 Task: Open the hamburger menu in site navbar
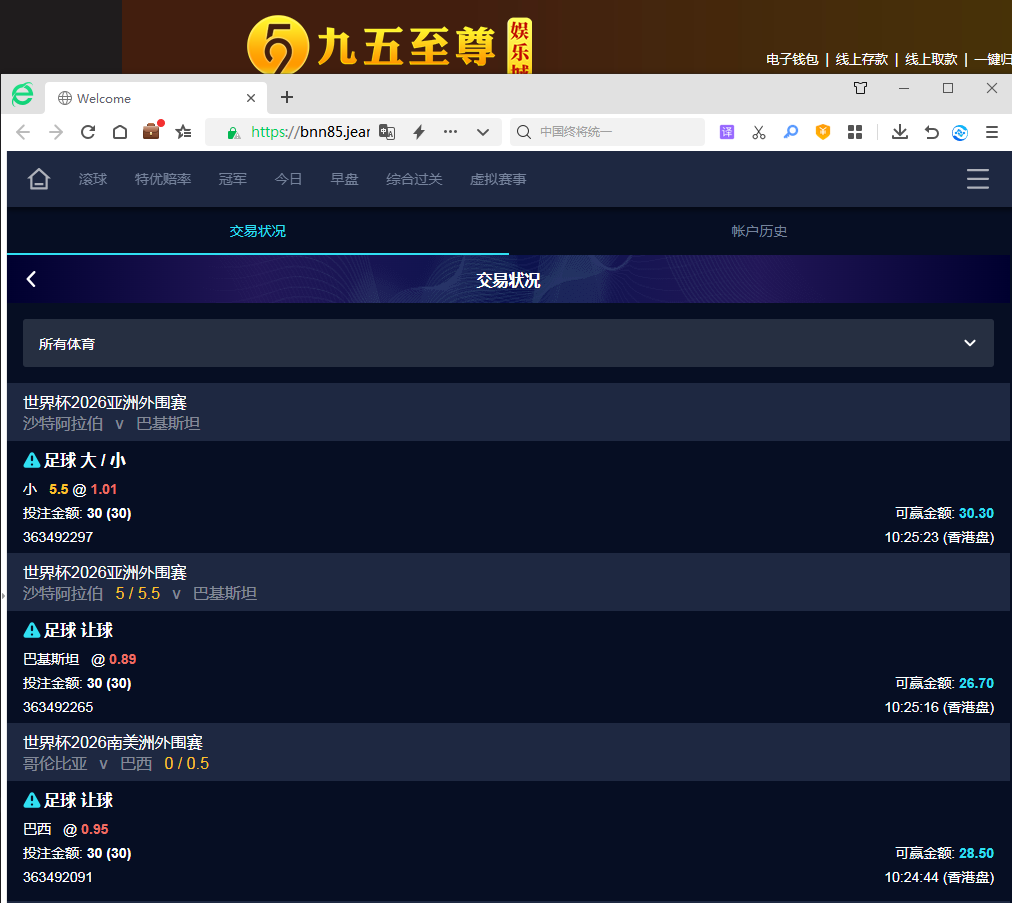pyautogui.click(x=977, y=179)
